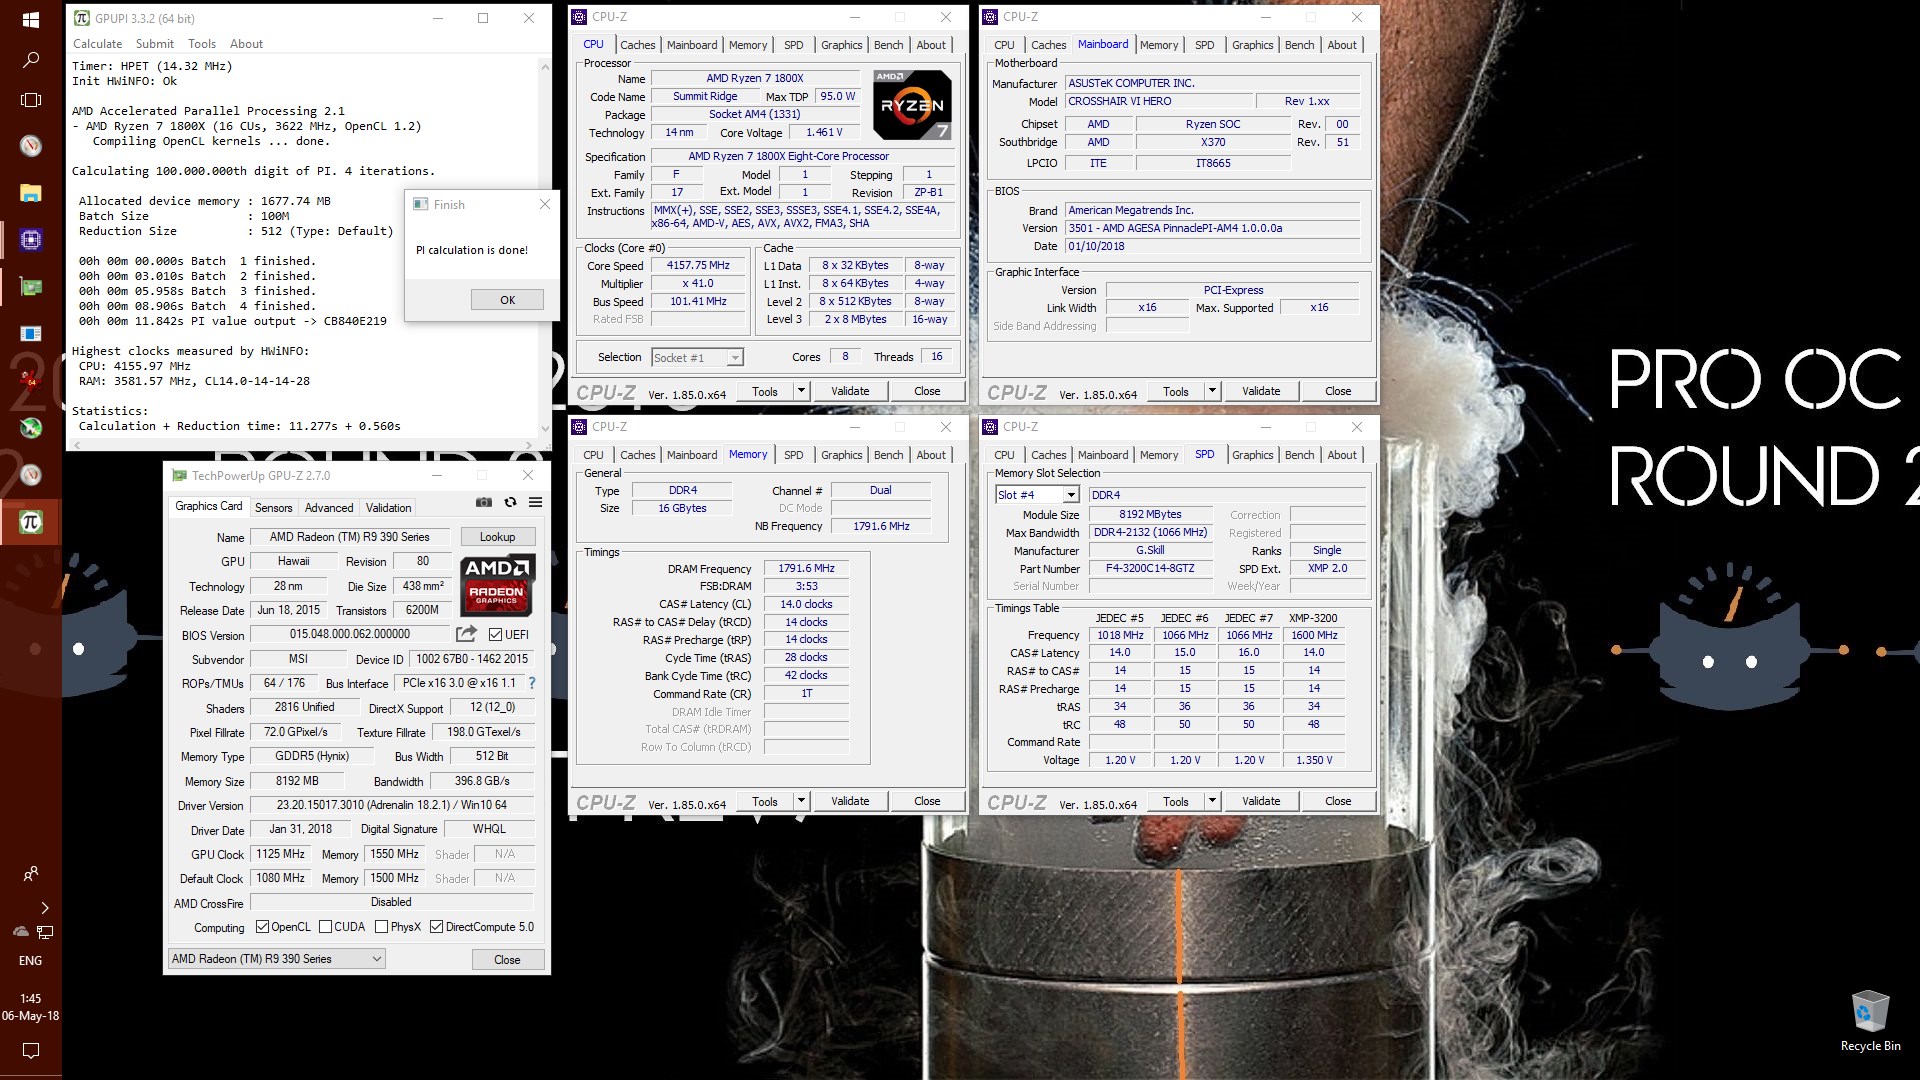Click the Windows search magnifier icon
The width and height of the screenshot is (1920, 1080).
click(31, 60)
